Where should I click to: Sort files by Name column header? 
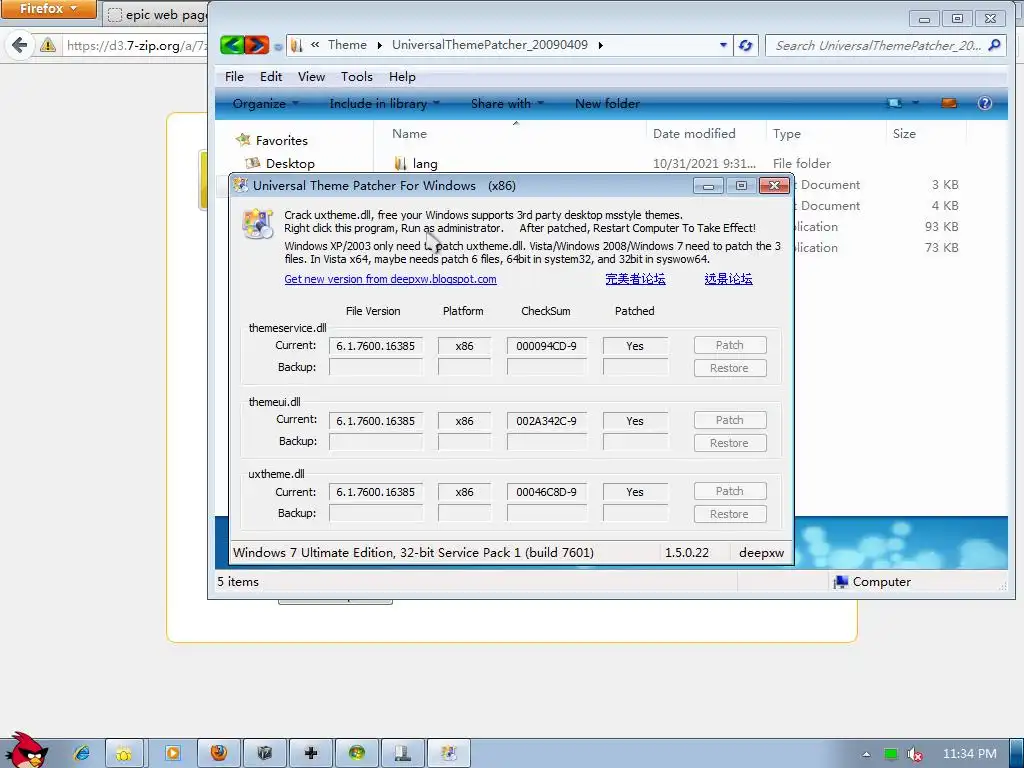coord(409,134)
